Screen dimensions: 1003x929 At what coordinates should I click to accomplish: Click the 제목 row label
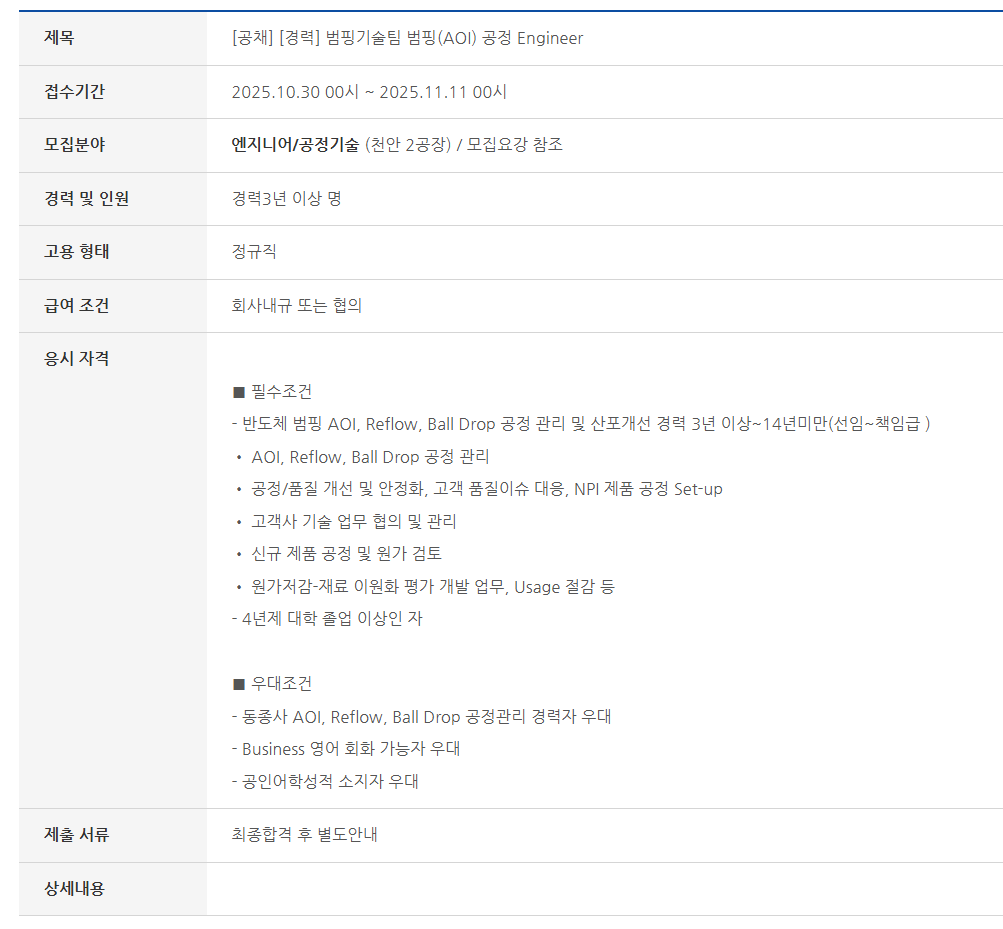60,39
